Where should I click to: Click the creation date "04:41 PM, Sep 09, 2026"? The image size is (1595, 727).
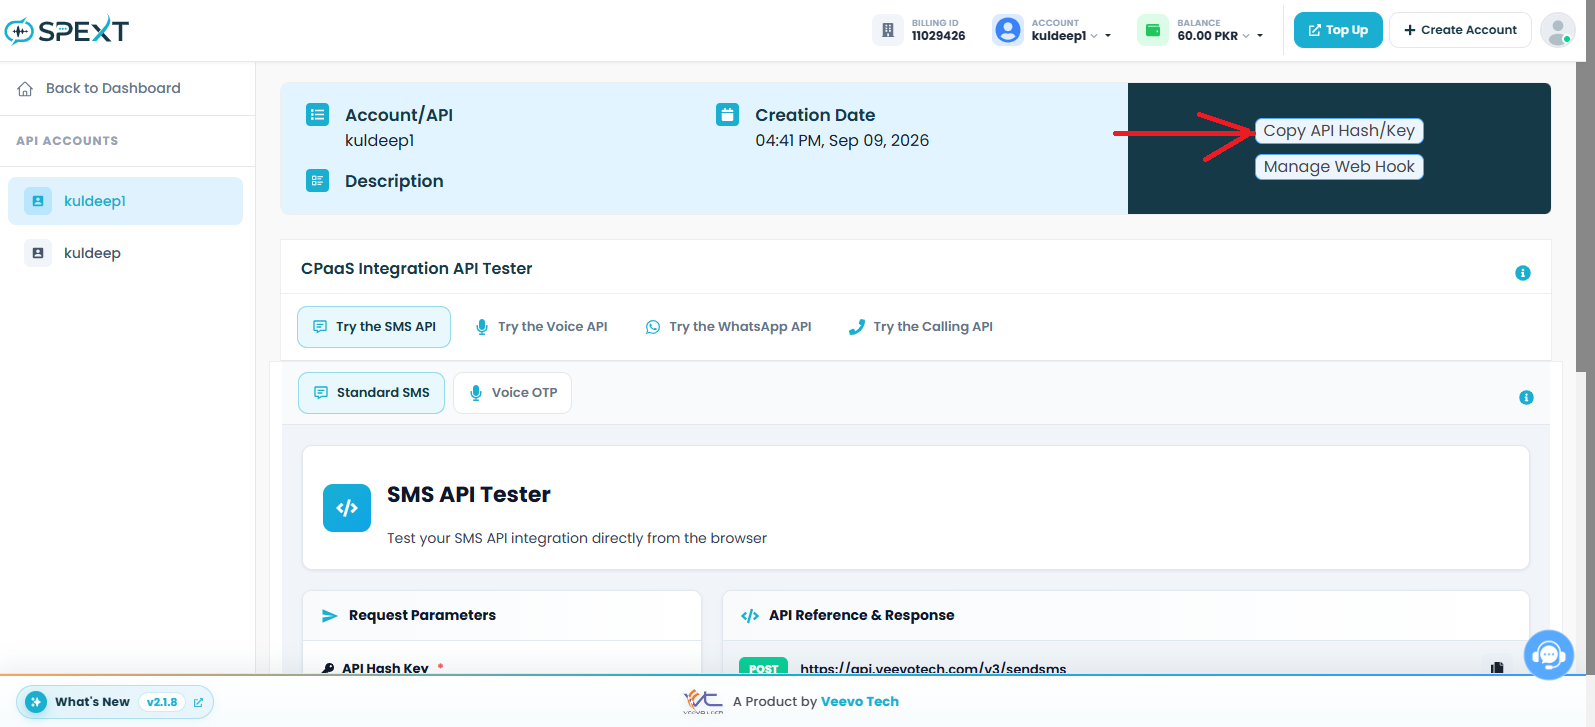click(x=842, y=141)
